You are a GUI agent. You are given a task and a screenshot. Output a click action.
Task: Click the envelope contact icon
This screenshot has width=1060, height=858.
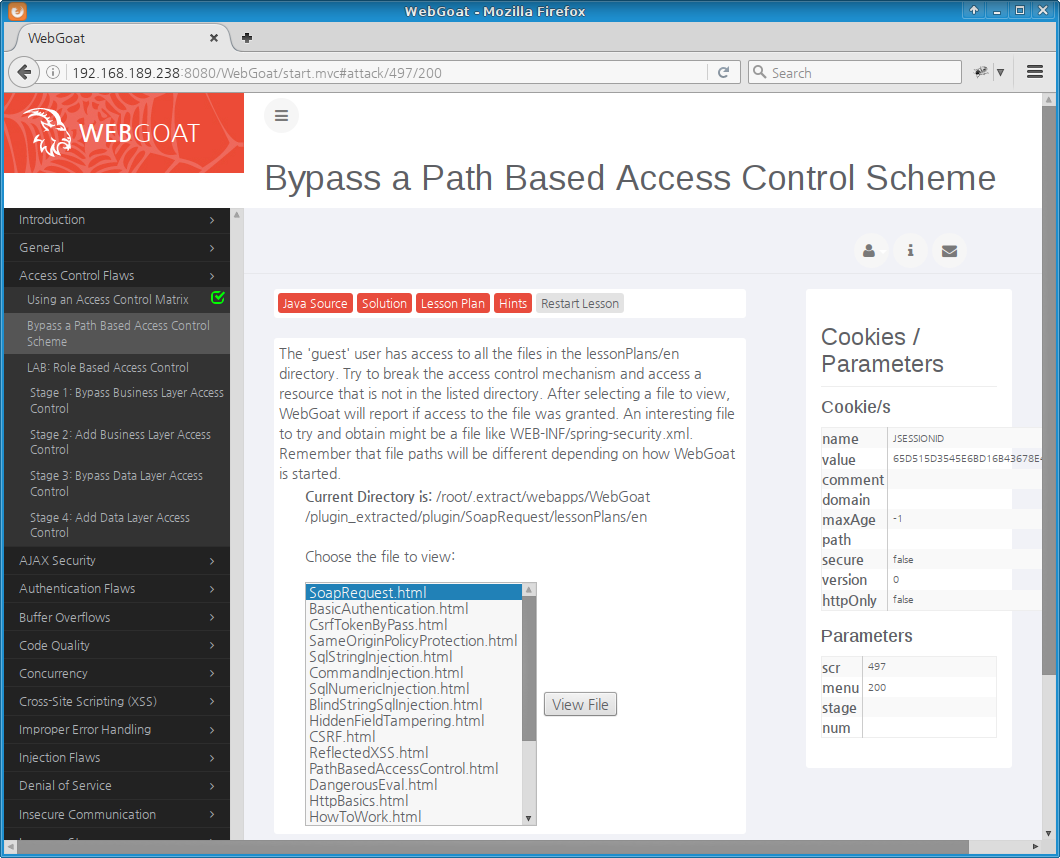click(x=949, y=251)
